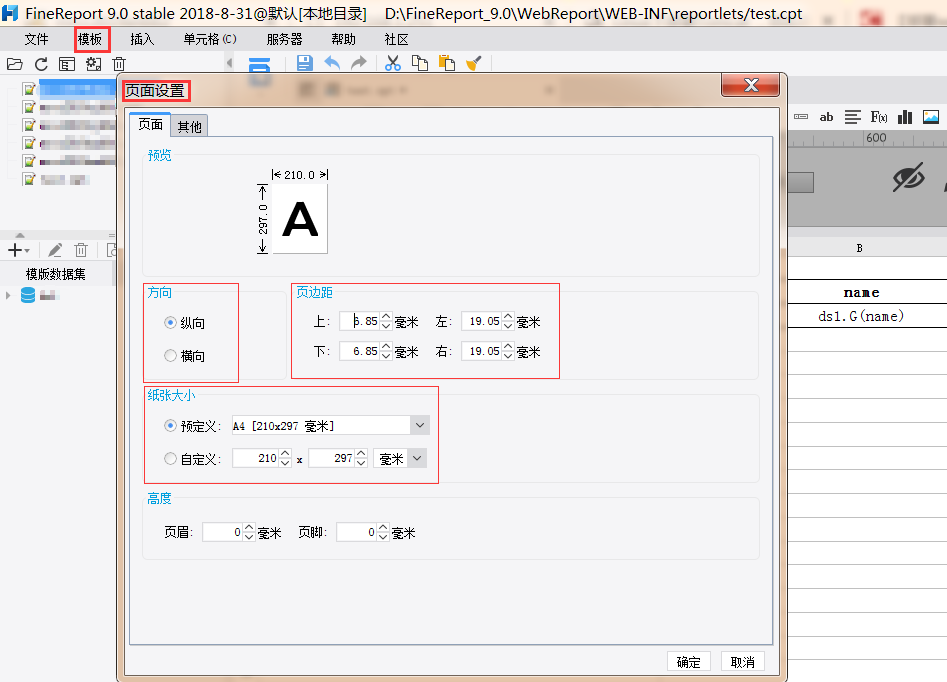Image resolution: width=947 pixels, height=682 pixels.
Task: Click the custom width 210 field
Action: point(255,458)
